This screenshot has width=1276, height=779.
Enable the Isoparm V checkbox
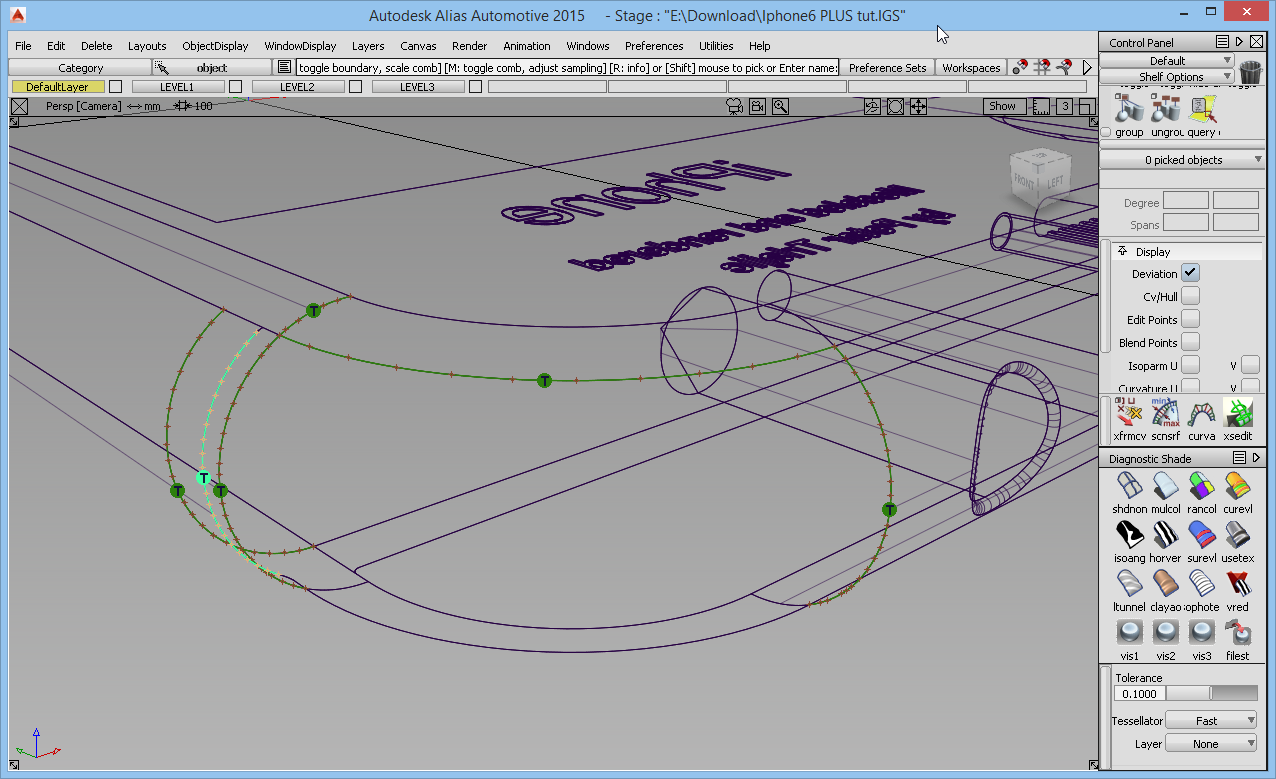point(1250,365)
